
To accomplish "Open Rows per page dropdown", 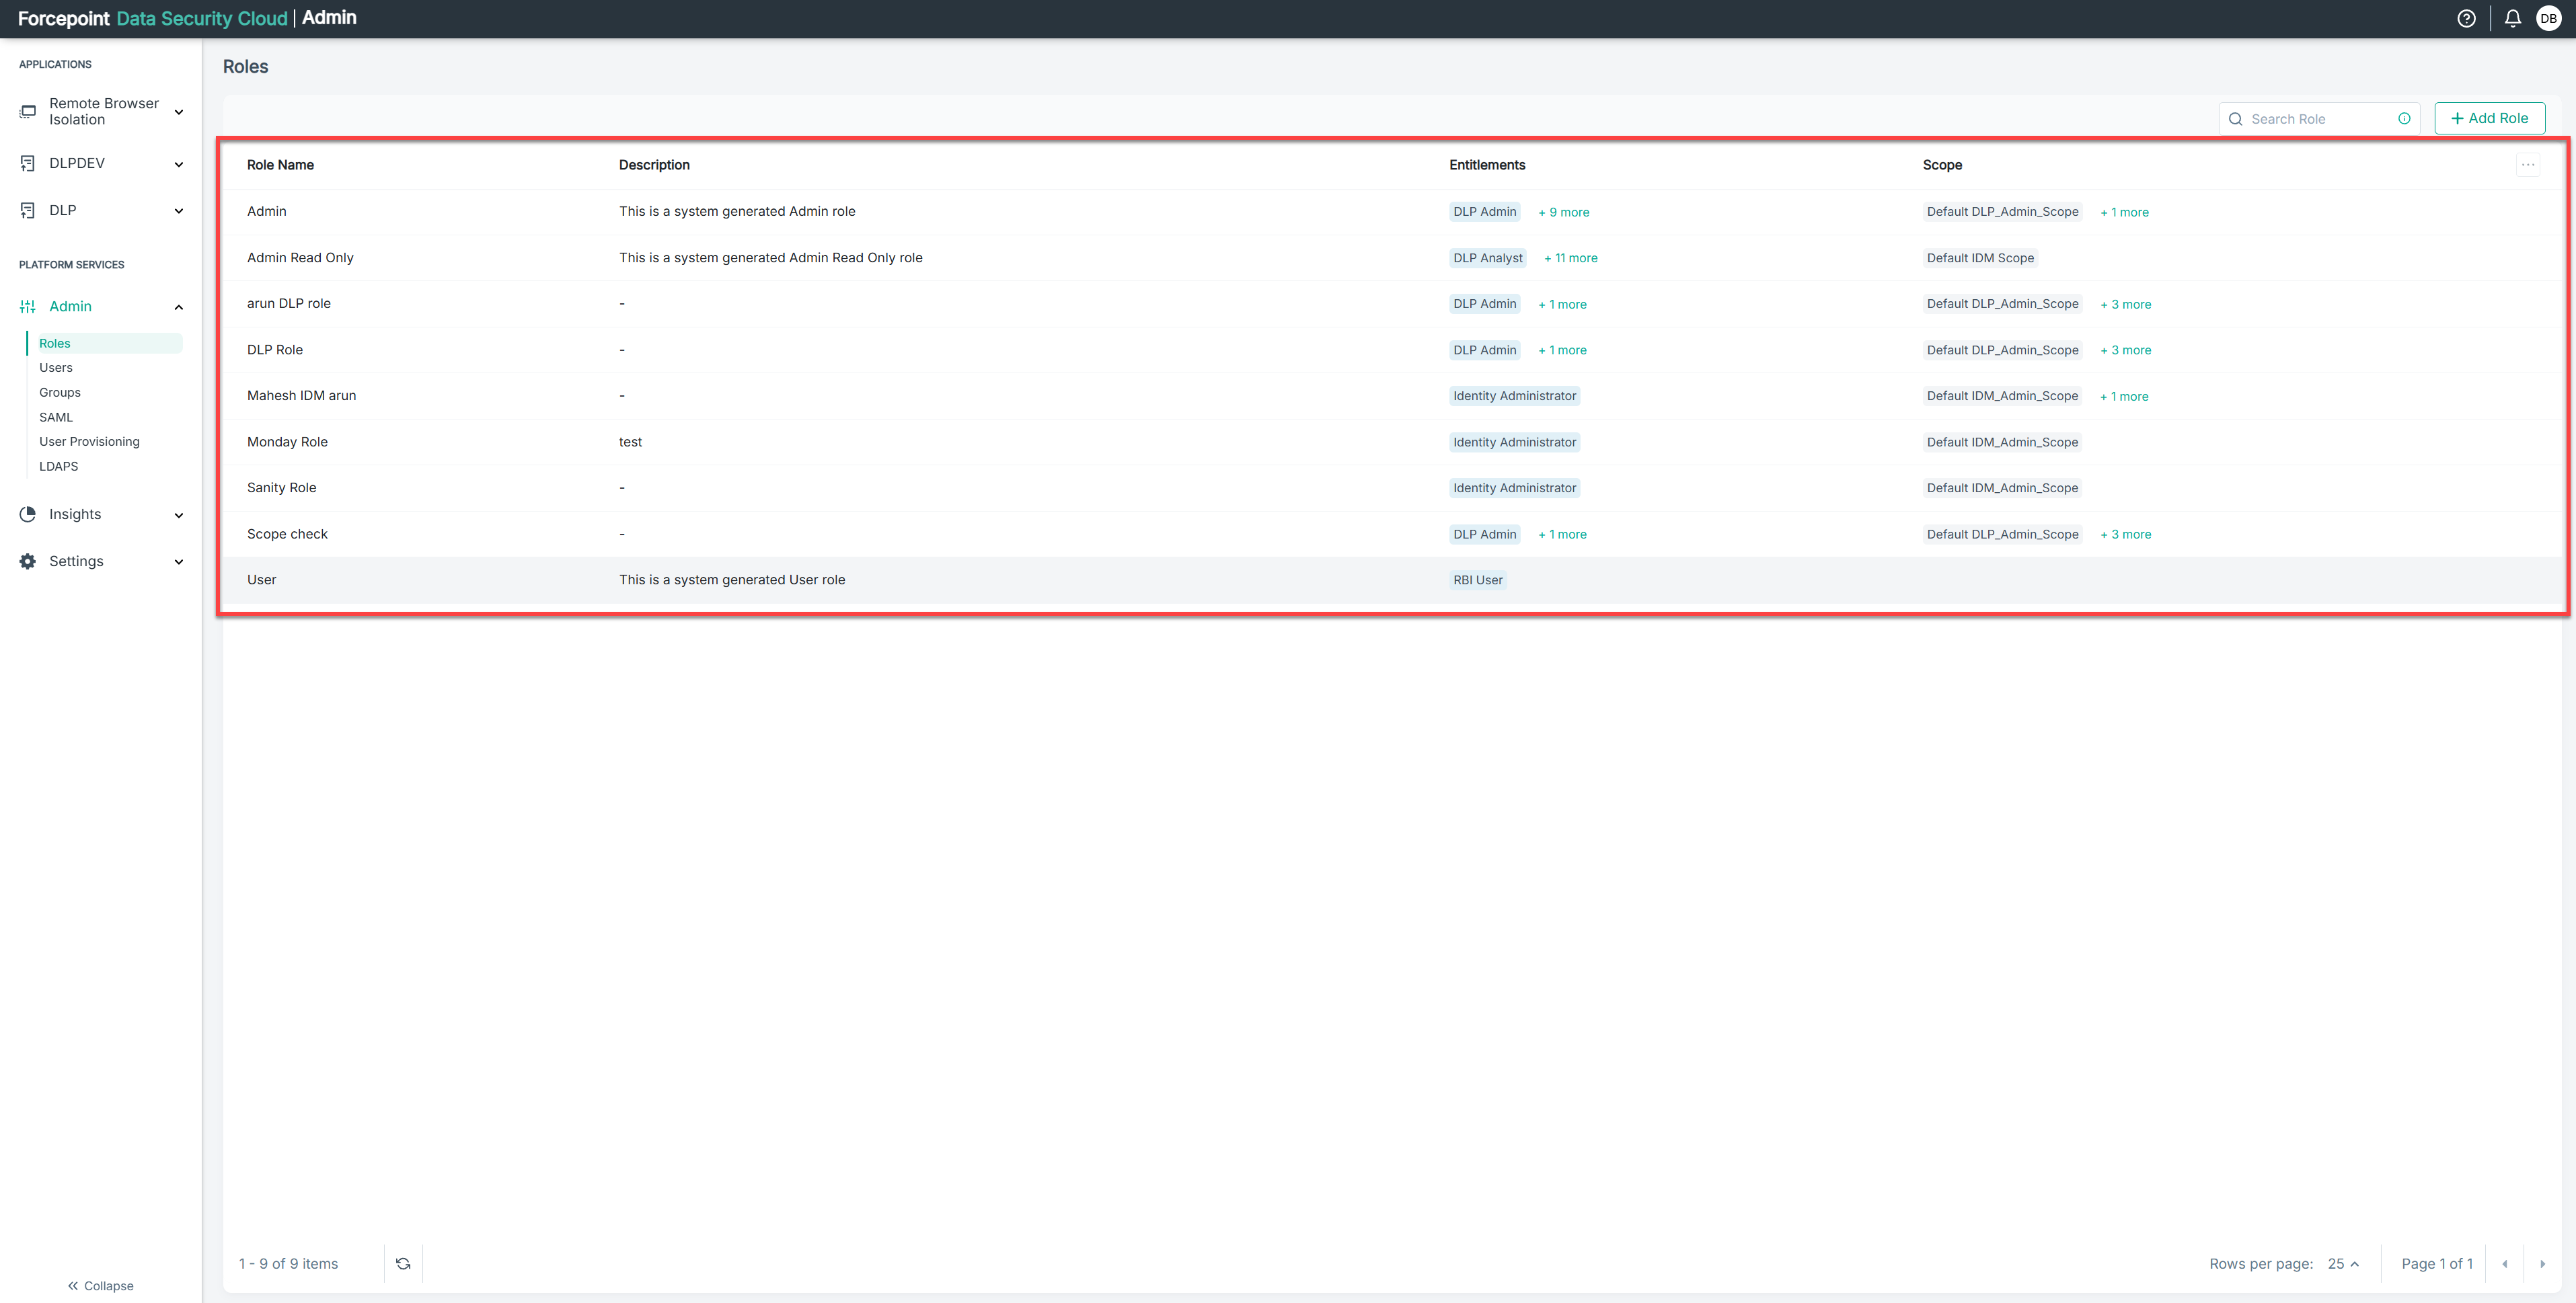I will (2343, 1264).
